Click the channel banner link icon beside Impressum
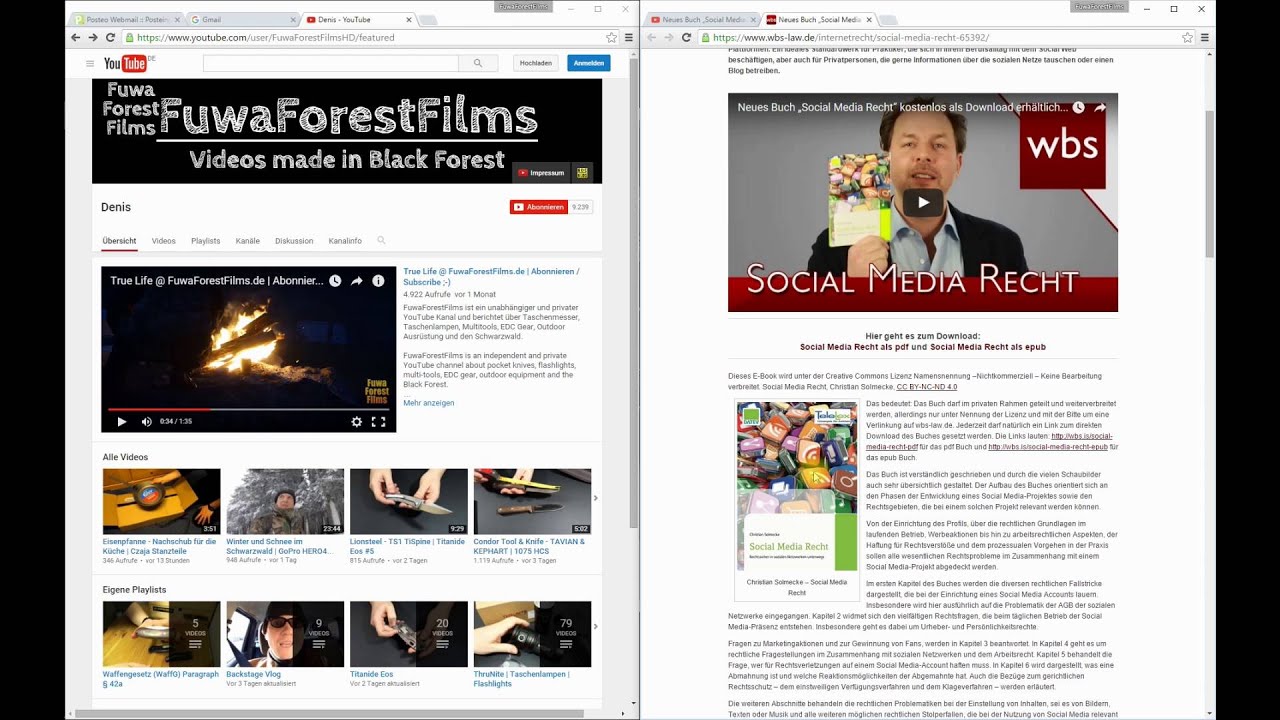The image size is (1280, 720). click(583, 172)
